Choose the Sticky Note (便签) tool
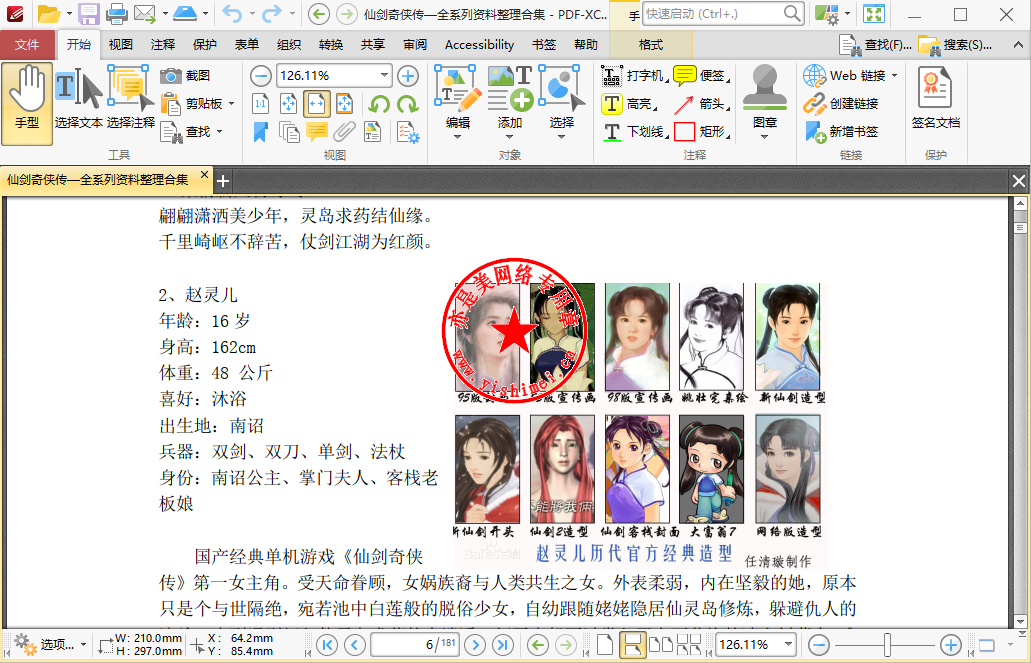 [701, 76]
